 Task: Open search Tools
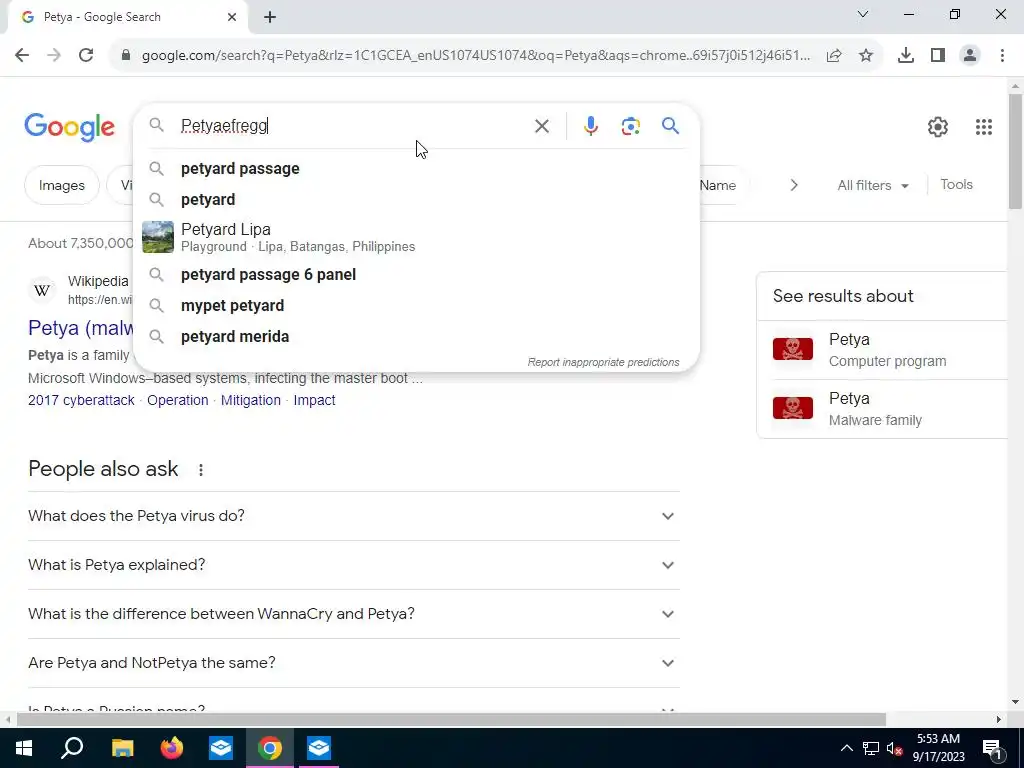point(956,185)
